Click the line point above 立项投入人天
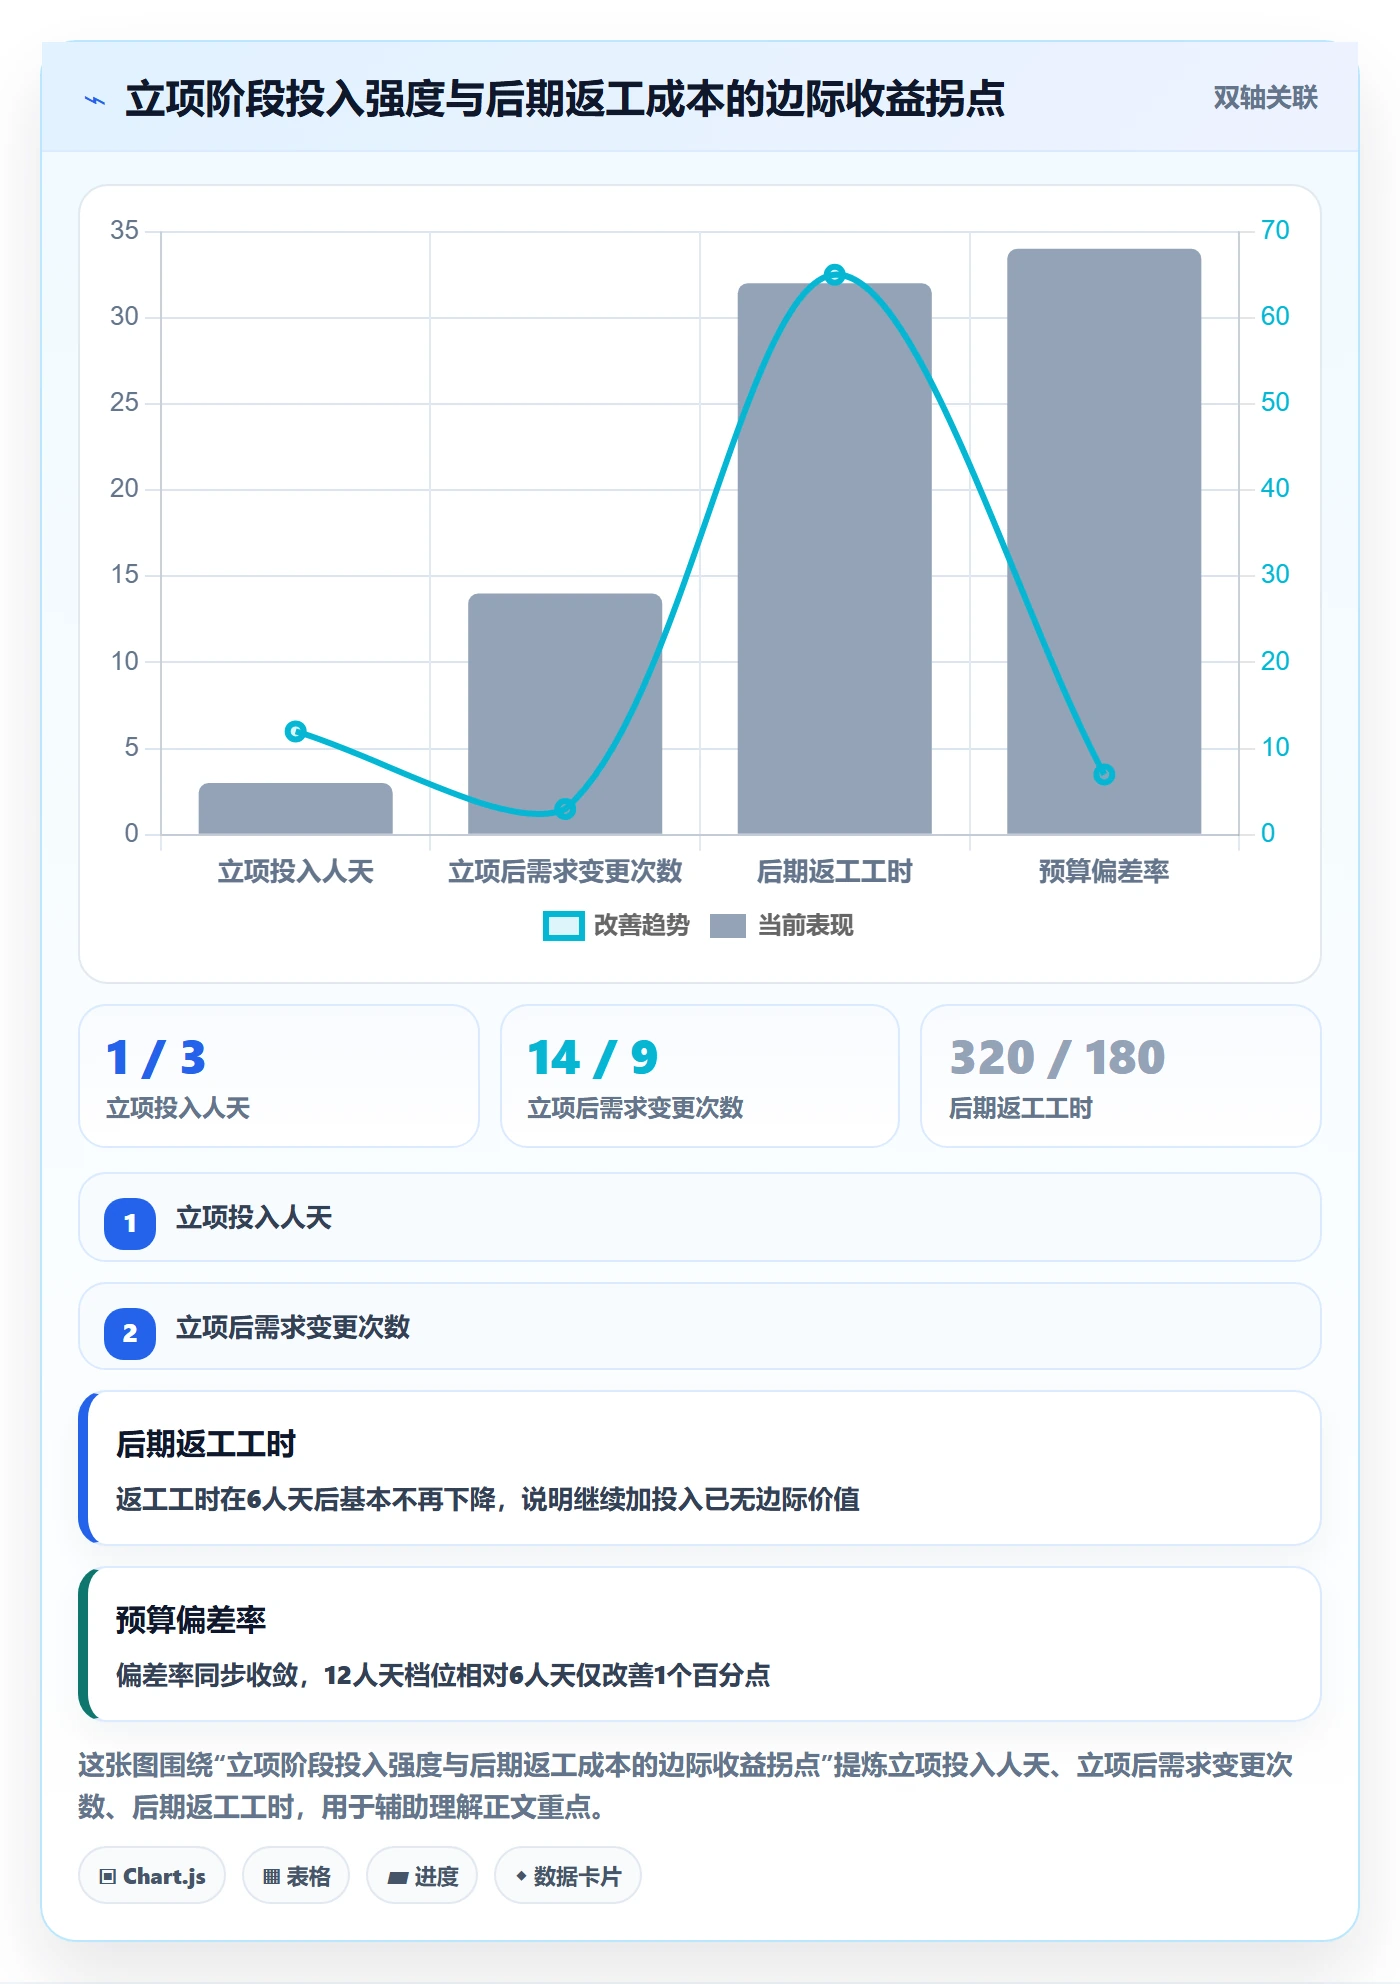The width and height of the screenshot is (1400, 1984). (x=295, y=732)
